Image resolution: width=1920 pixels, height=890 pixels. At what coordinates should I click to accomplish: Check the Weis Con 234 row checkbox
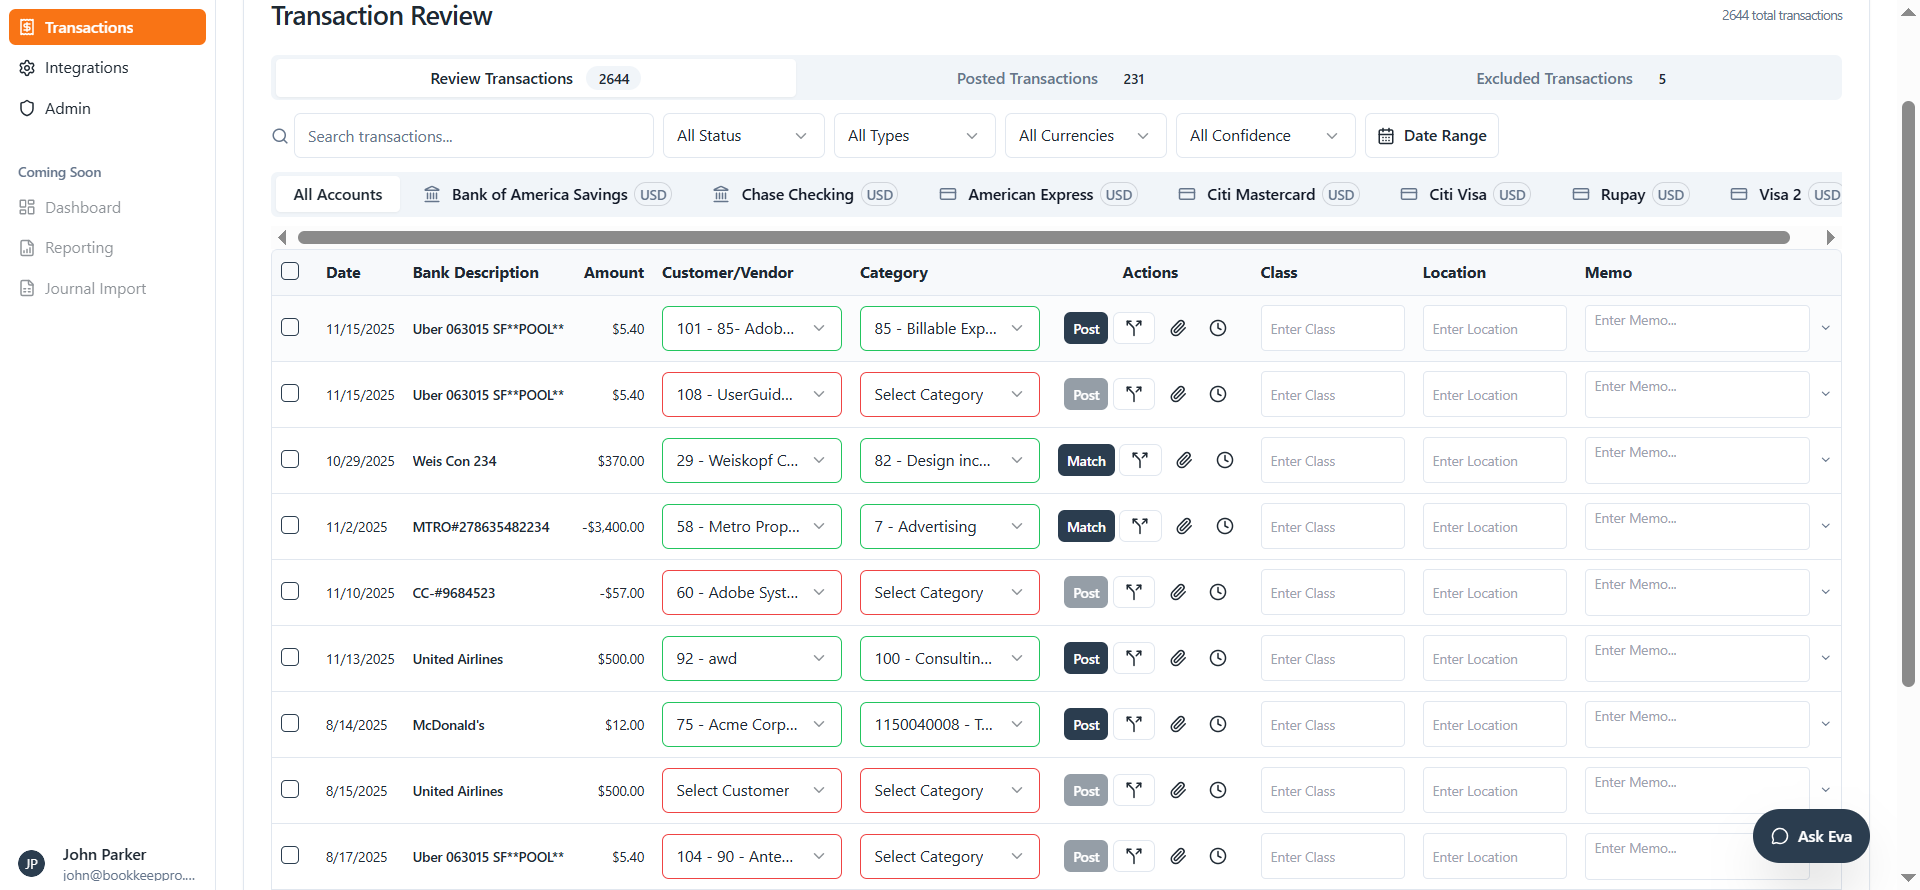click(x=290, y=459)
